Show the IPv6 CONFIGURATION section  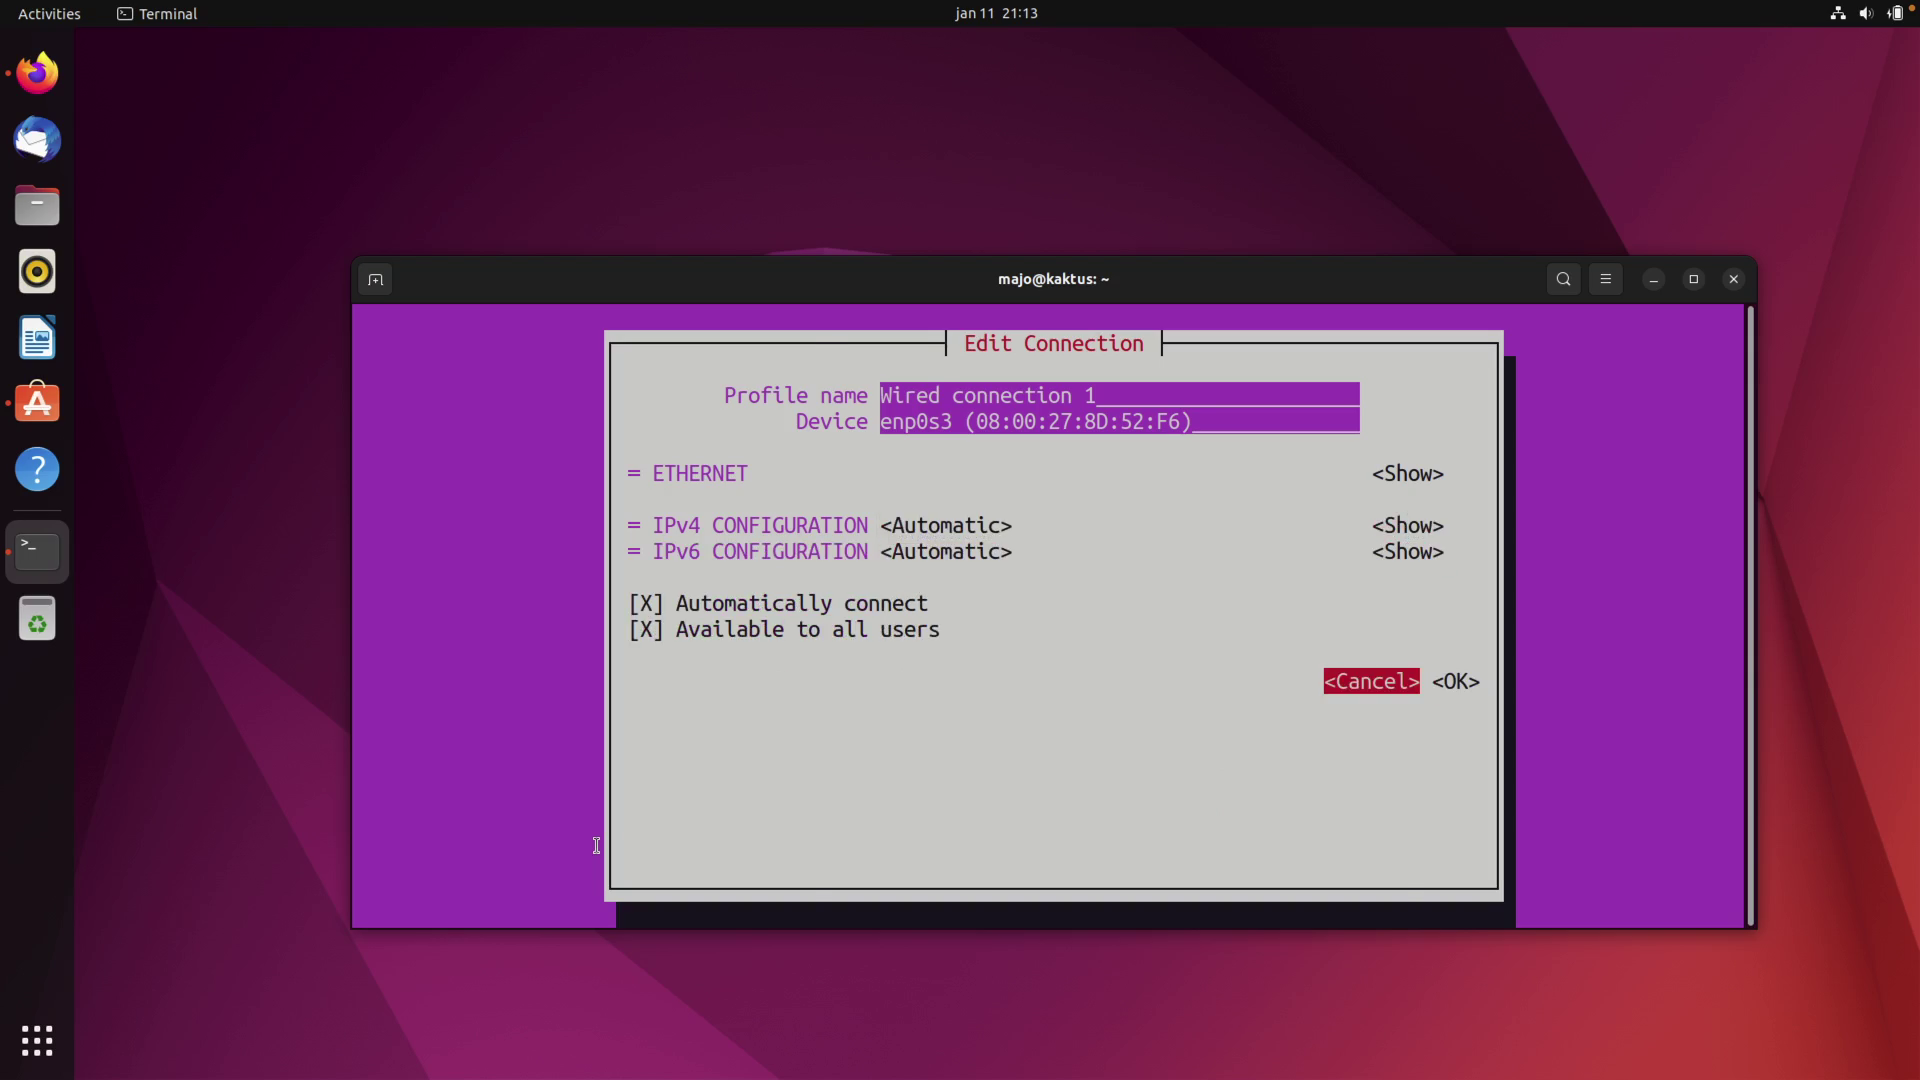pos(1407,552)
